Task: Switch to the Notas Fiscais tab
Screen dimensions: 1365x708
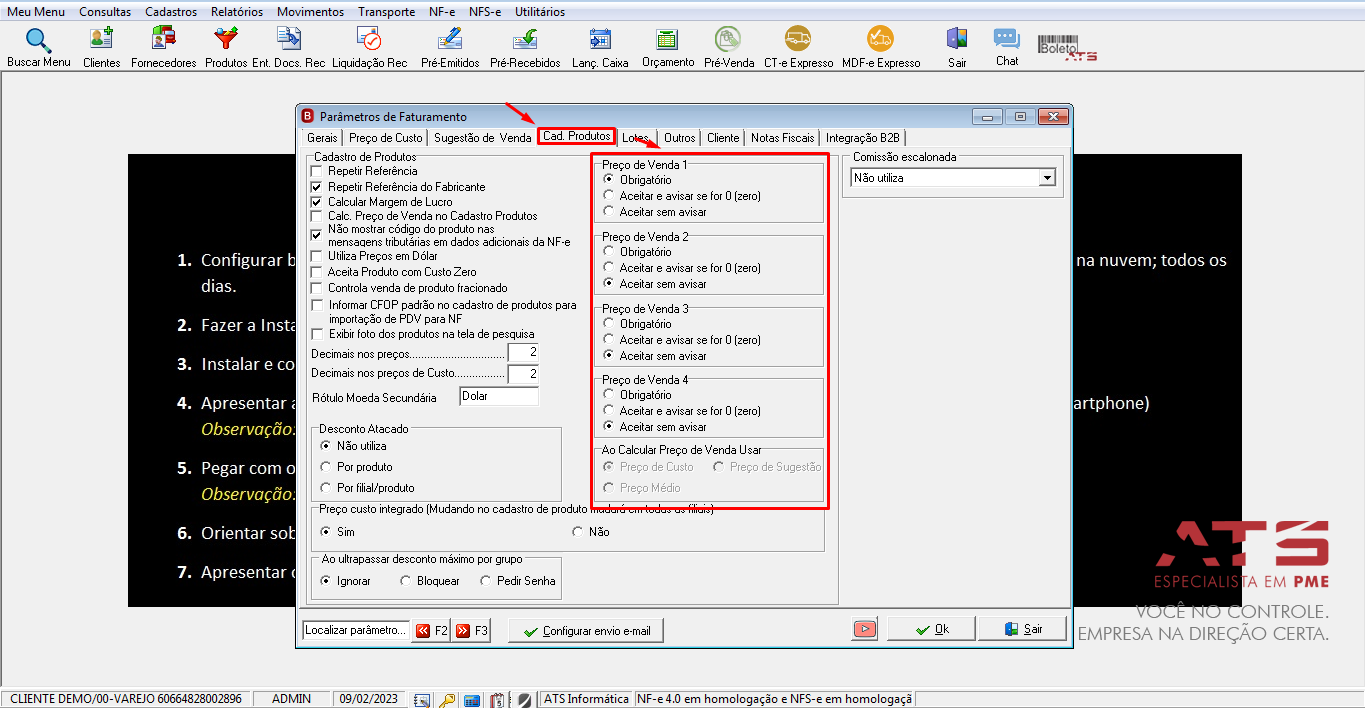Action: pos(783,138)
